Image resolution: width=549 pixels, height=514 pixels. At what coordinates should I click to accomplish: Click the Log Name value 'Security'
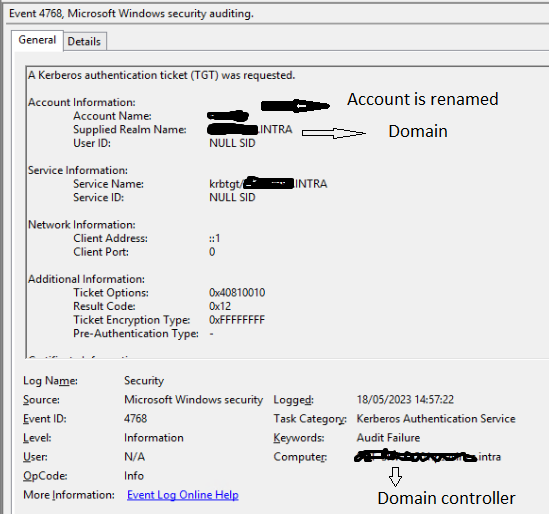[144, 381]
